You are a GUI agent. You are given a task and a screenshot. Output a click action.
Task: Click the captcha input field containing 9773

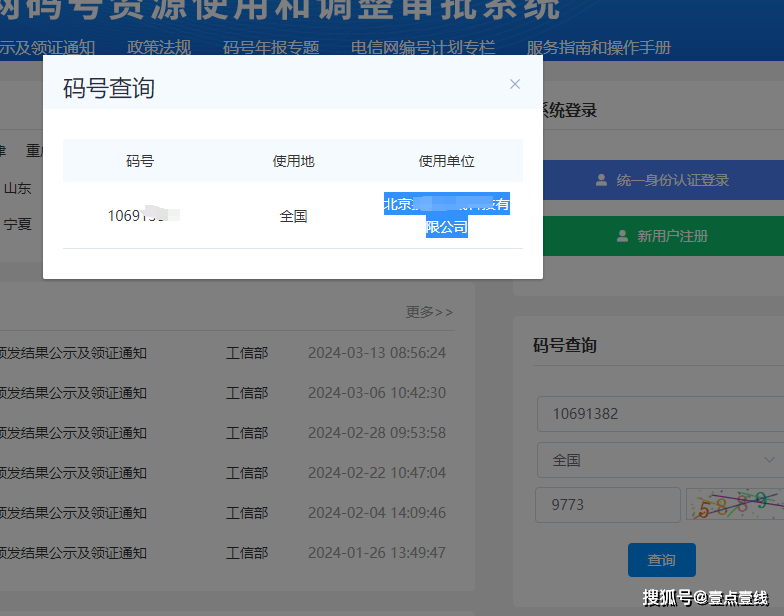point(608,505)
